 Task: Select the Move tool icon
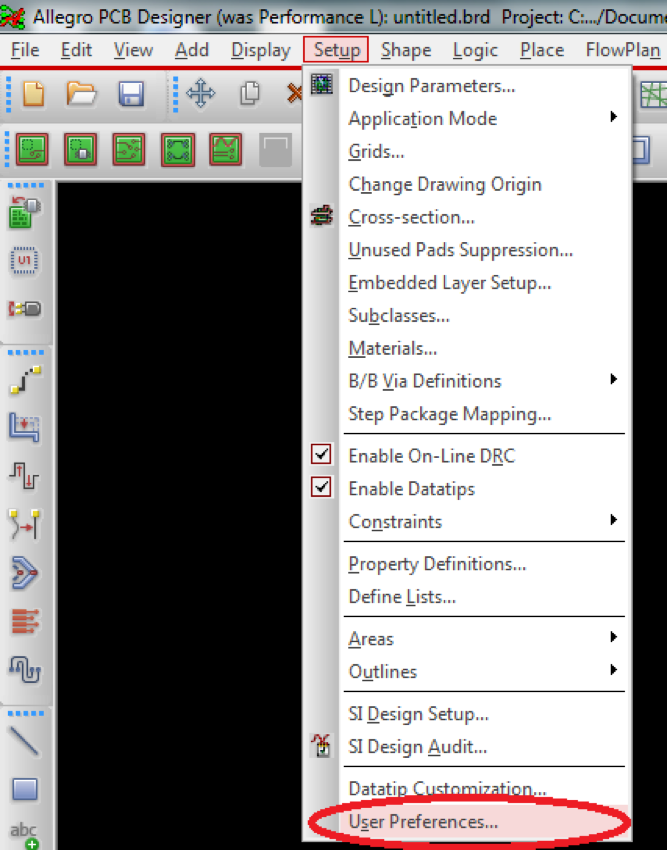[x=201, y=93]
